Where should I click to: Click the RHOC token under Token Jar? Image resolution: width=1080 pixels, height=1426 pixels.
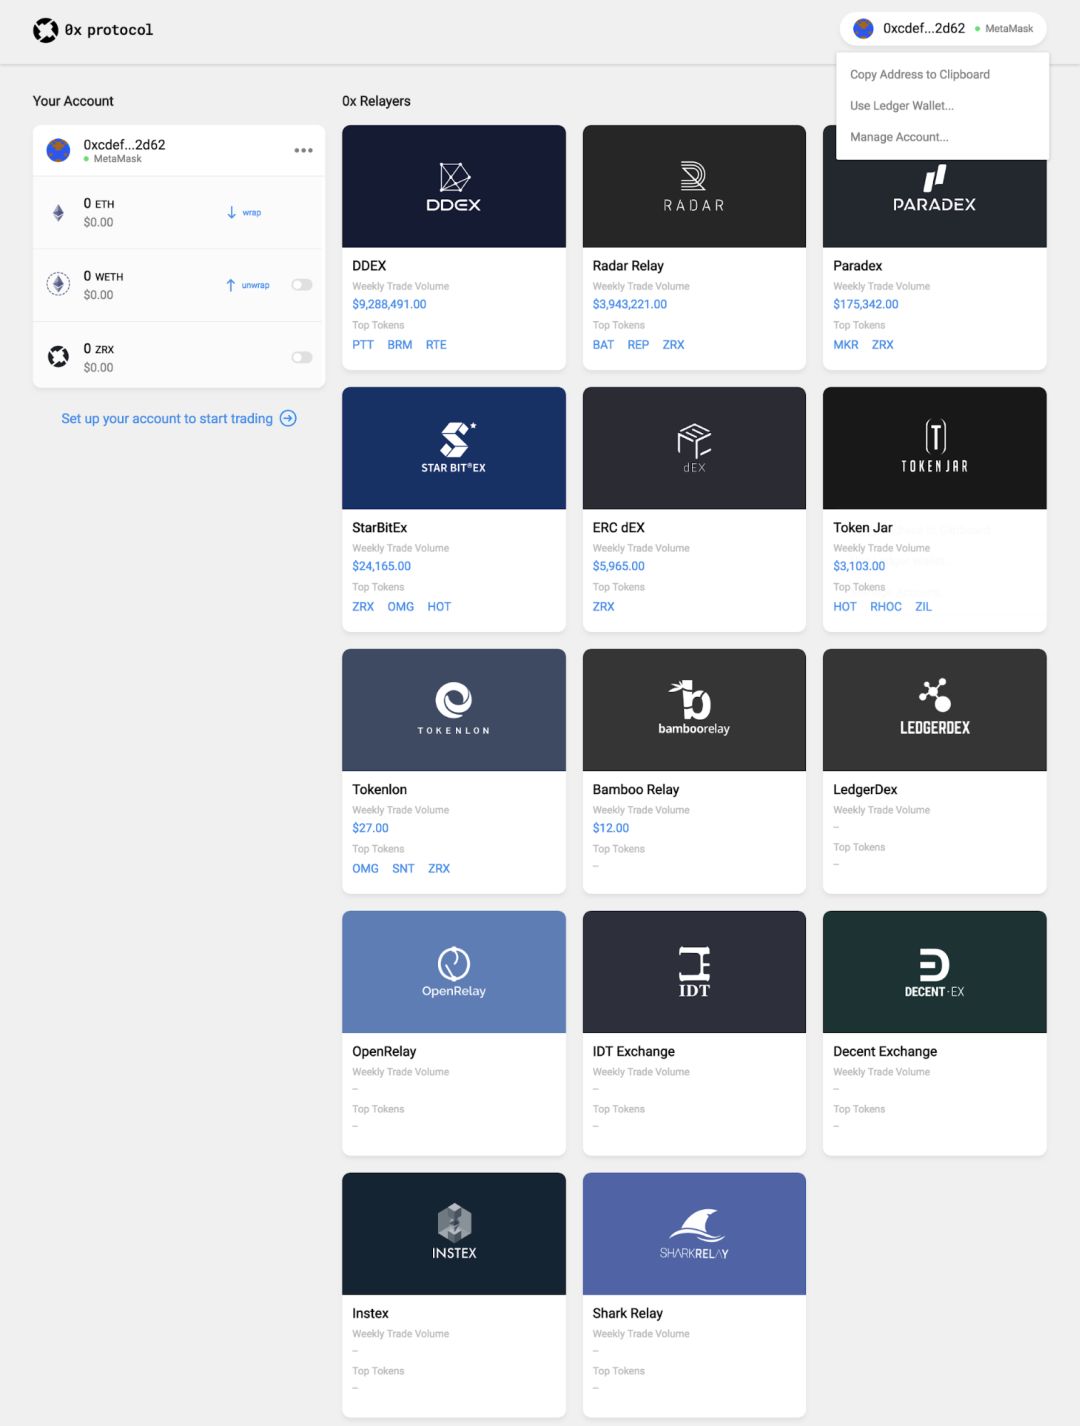(886, 606)
